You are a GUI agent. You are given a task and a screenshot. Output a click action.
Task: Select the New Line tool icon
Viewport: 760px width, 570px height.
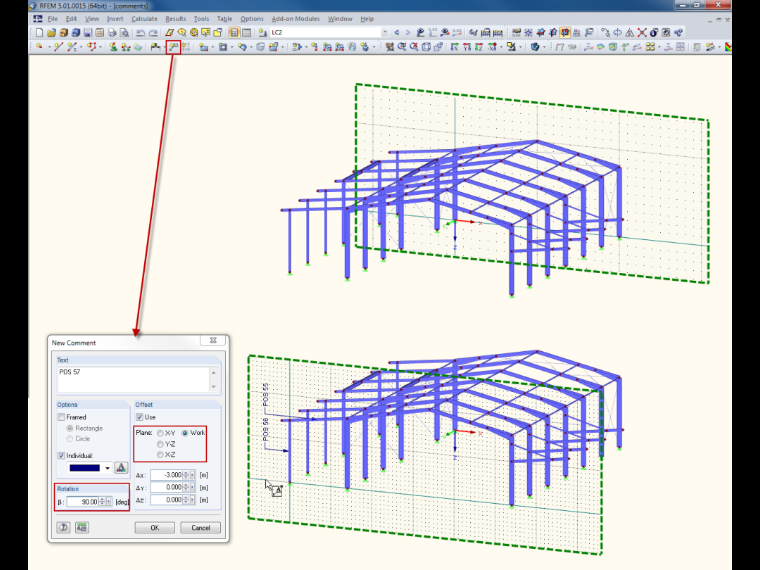[59, 47]
